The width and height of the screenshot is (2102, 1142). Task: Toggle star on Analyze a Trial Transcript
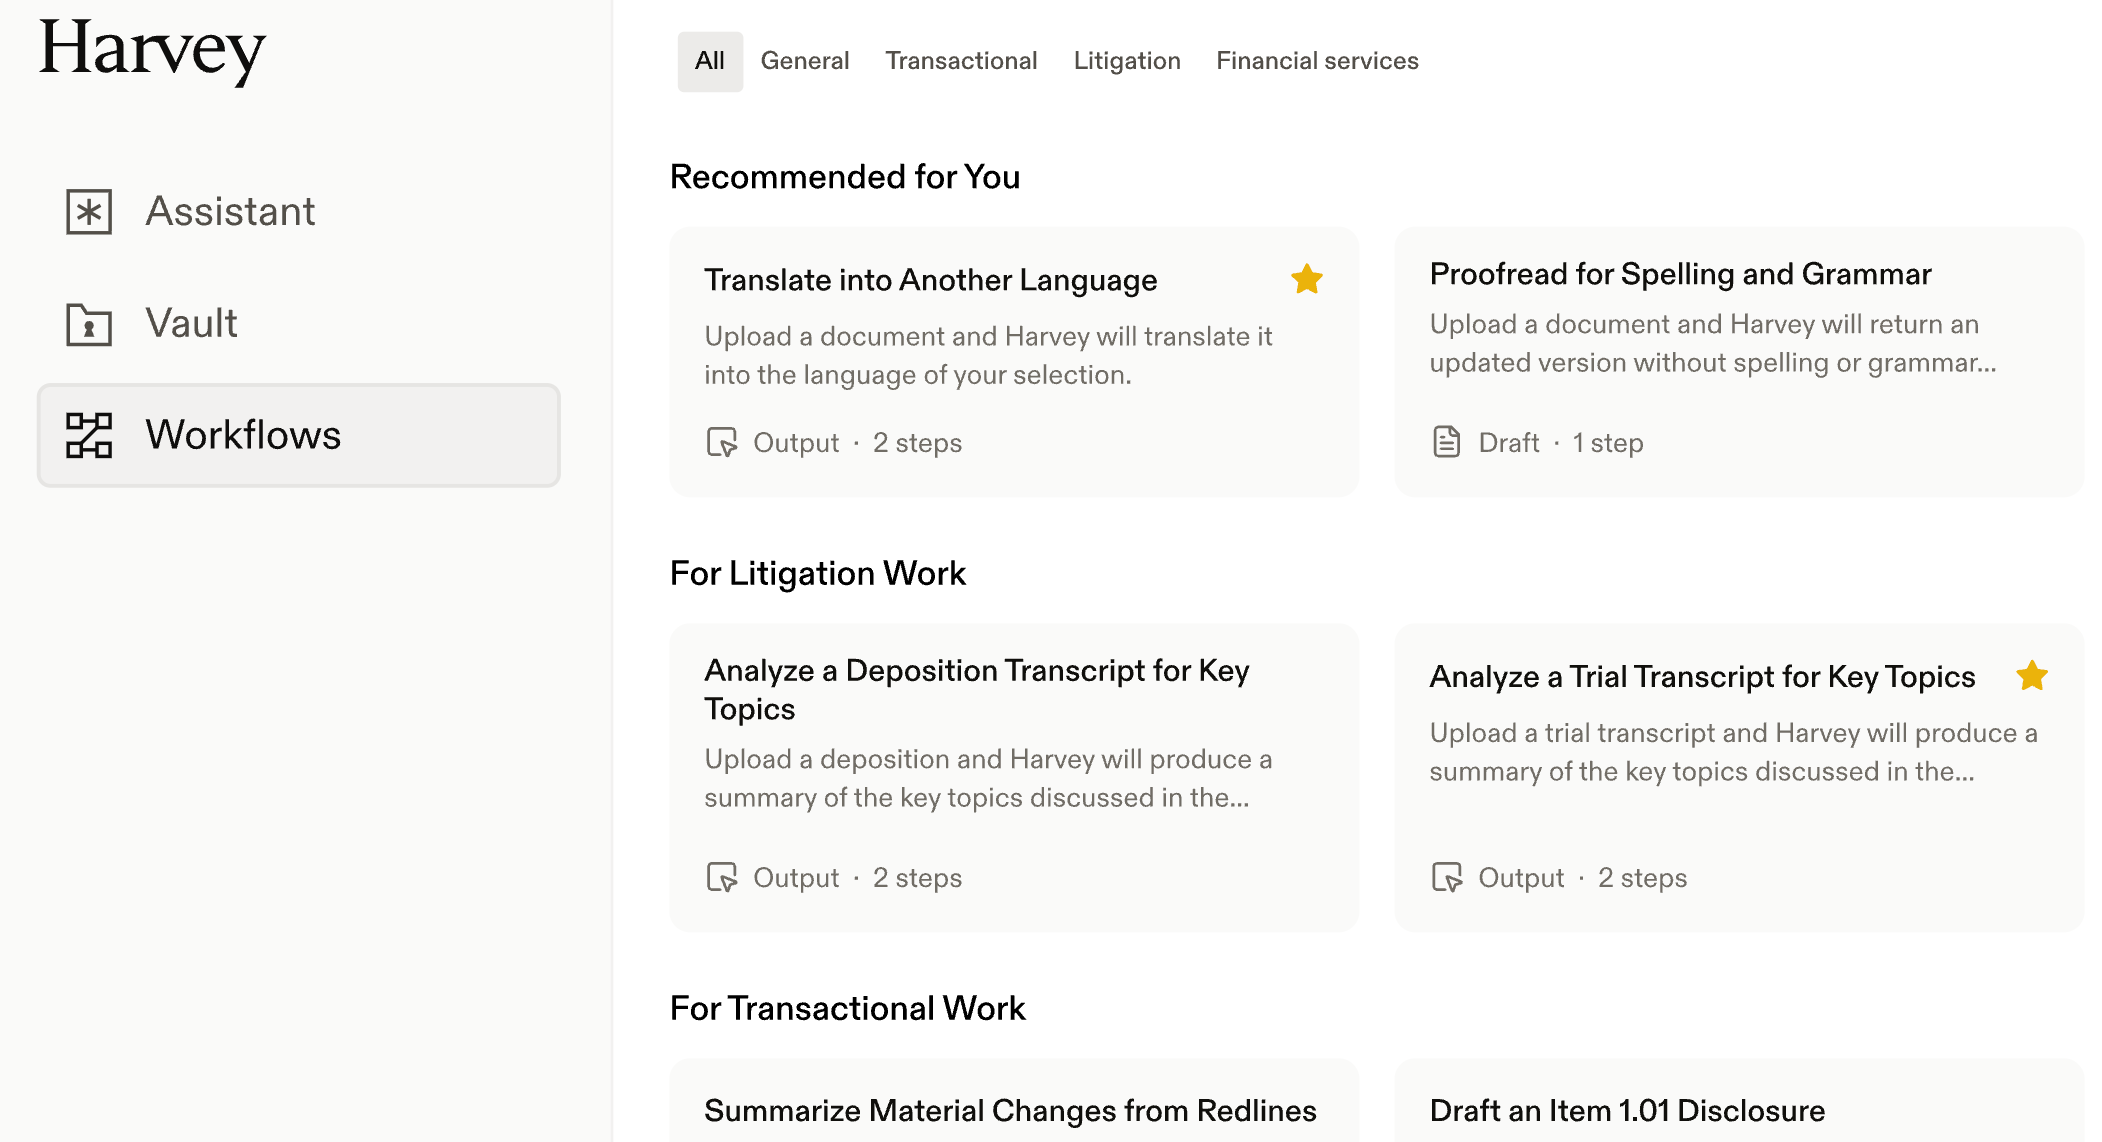pyautogui.click(x=2031, y=676)
